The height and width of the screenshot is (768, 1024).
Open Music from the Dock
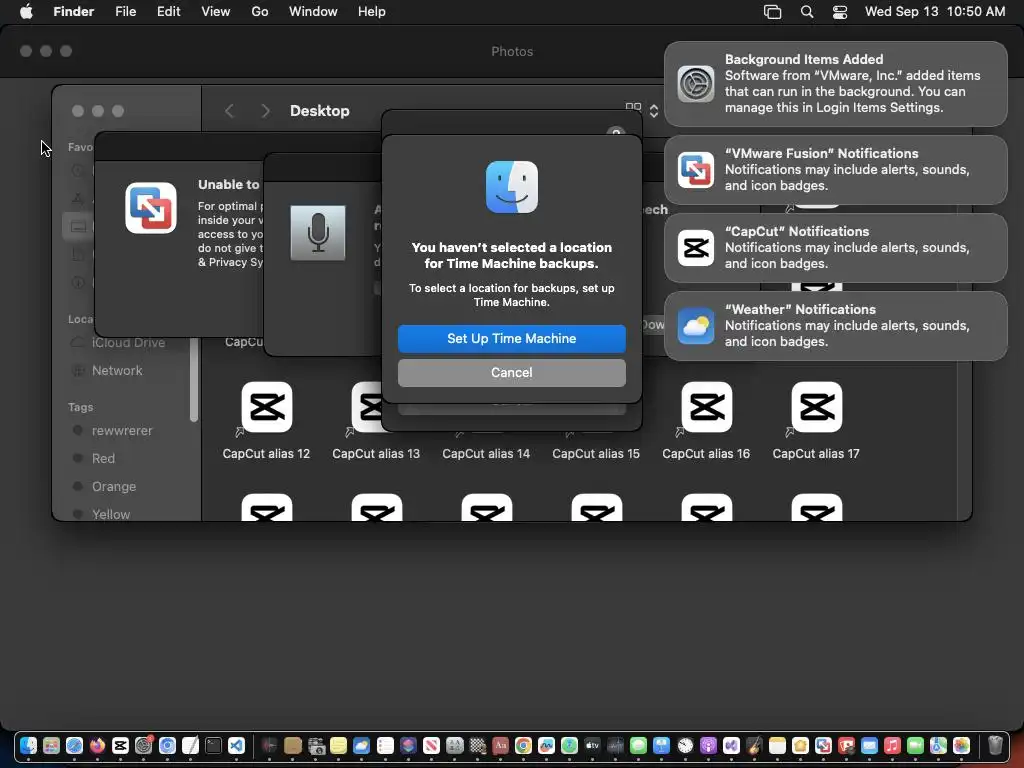(892, 746)
